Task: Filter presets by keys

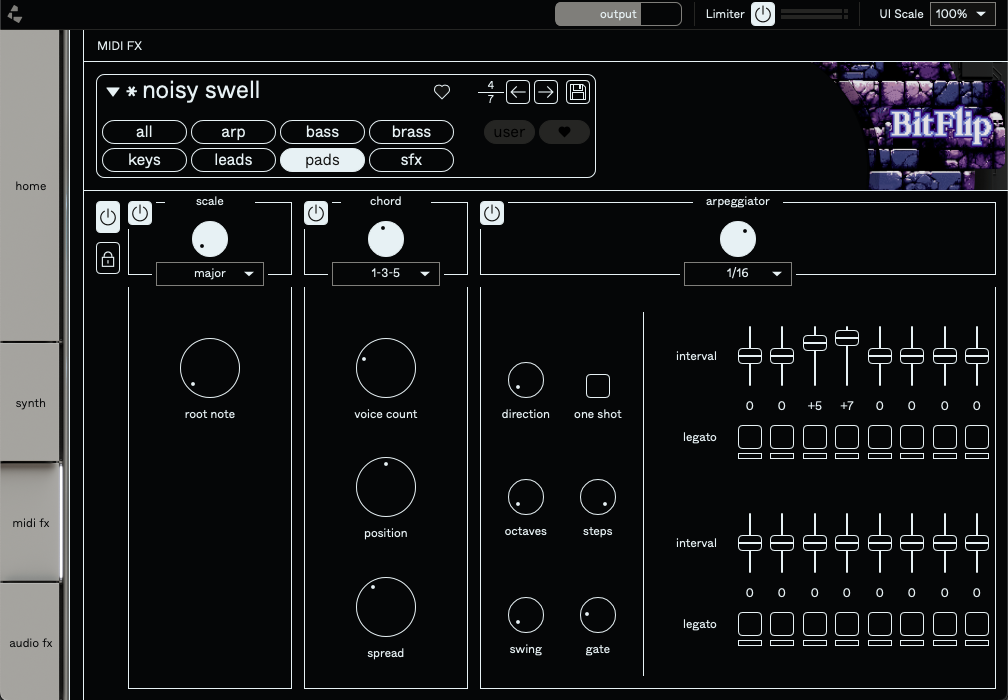Action: [x=144, y=160]
